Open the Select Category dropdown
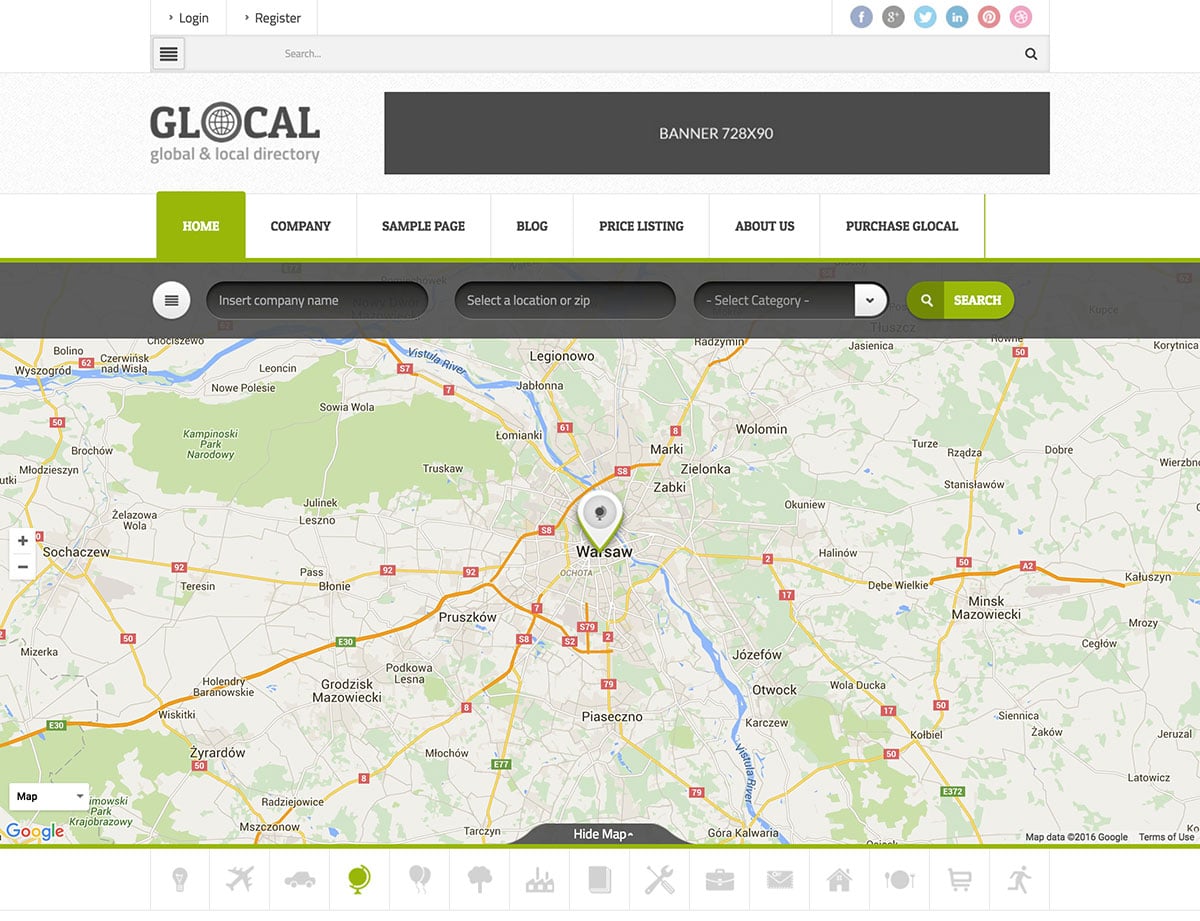The width and height of the screenshot is (1200, 921). (x=790, y=300)
